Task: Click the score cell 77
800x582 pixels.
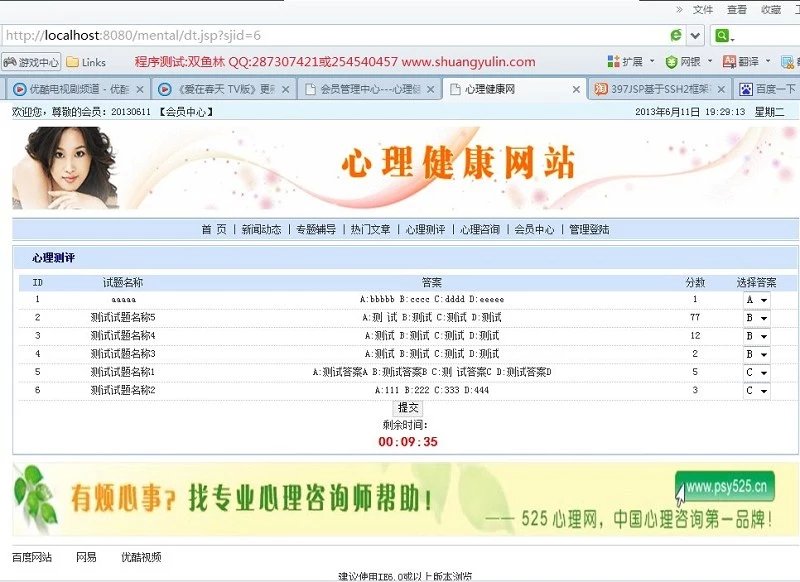Action: (x=694, y=317)
